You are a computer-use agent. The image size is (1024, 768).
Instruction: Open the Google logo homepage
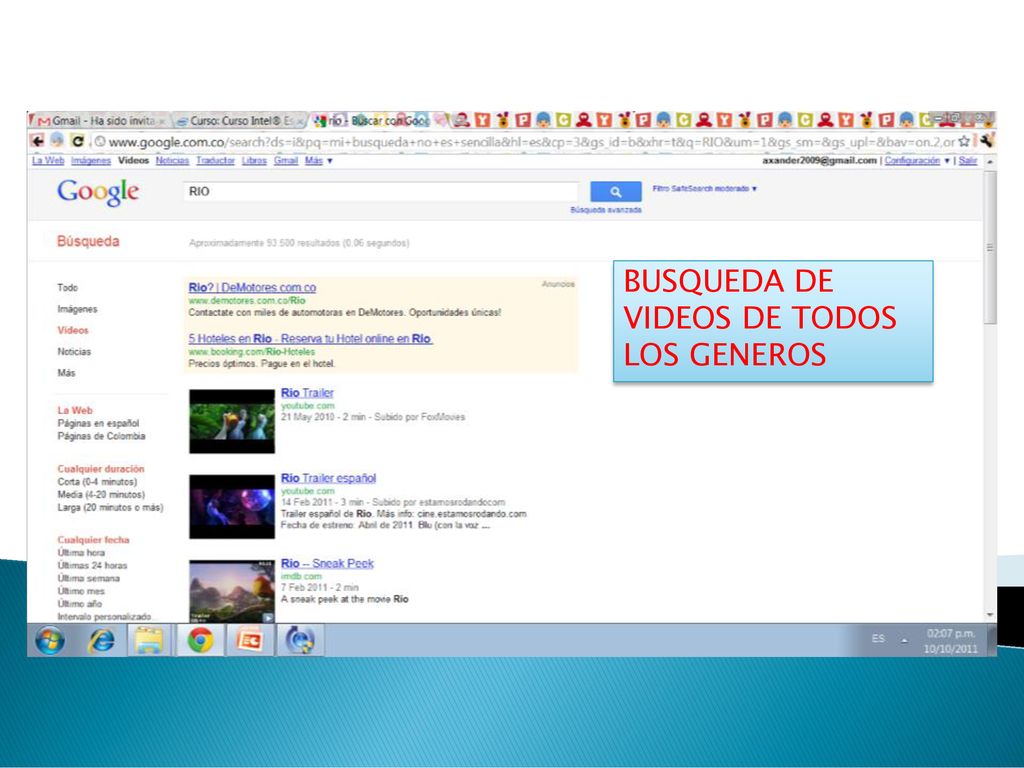coord(98,192)
